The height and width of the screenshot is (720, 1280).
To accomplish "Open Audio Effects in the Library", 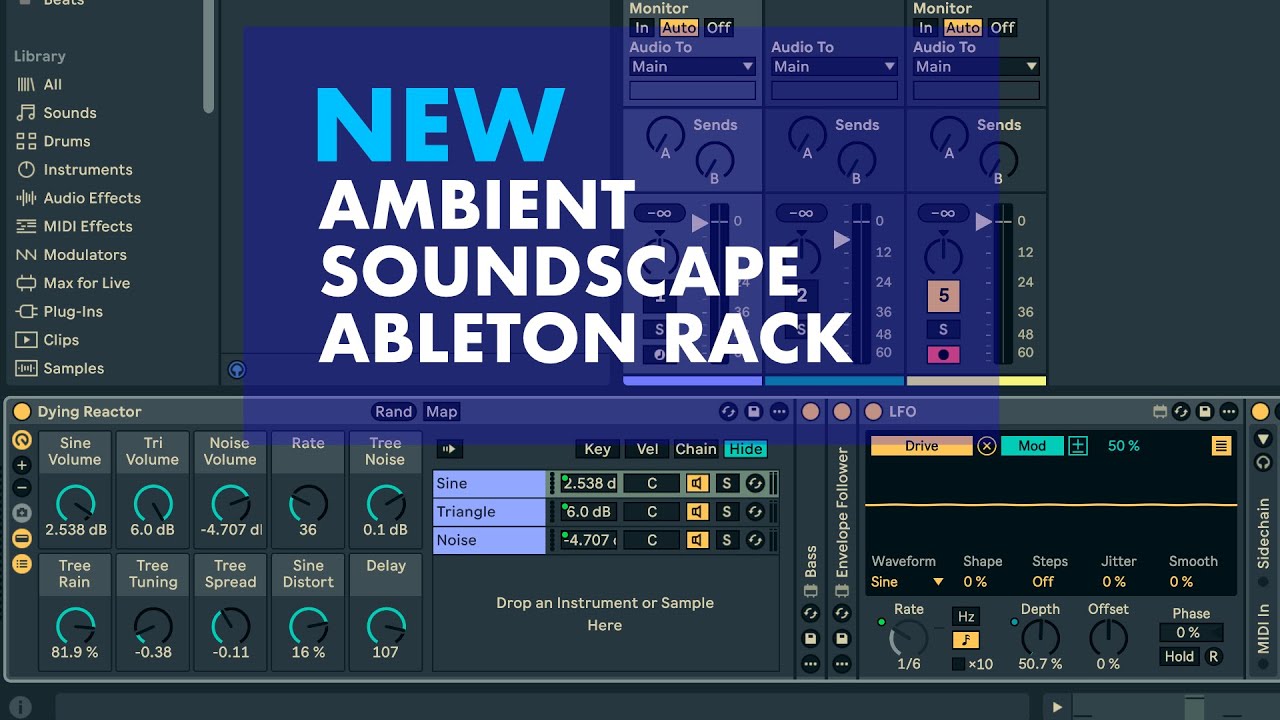I will (x=92, y=198).
